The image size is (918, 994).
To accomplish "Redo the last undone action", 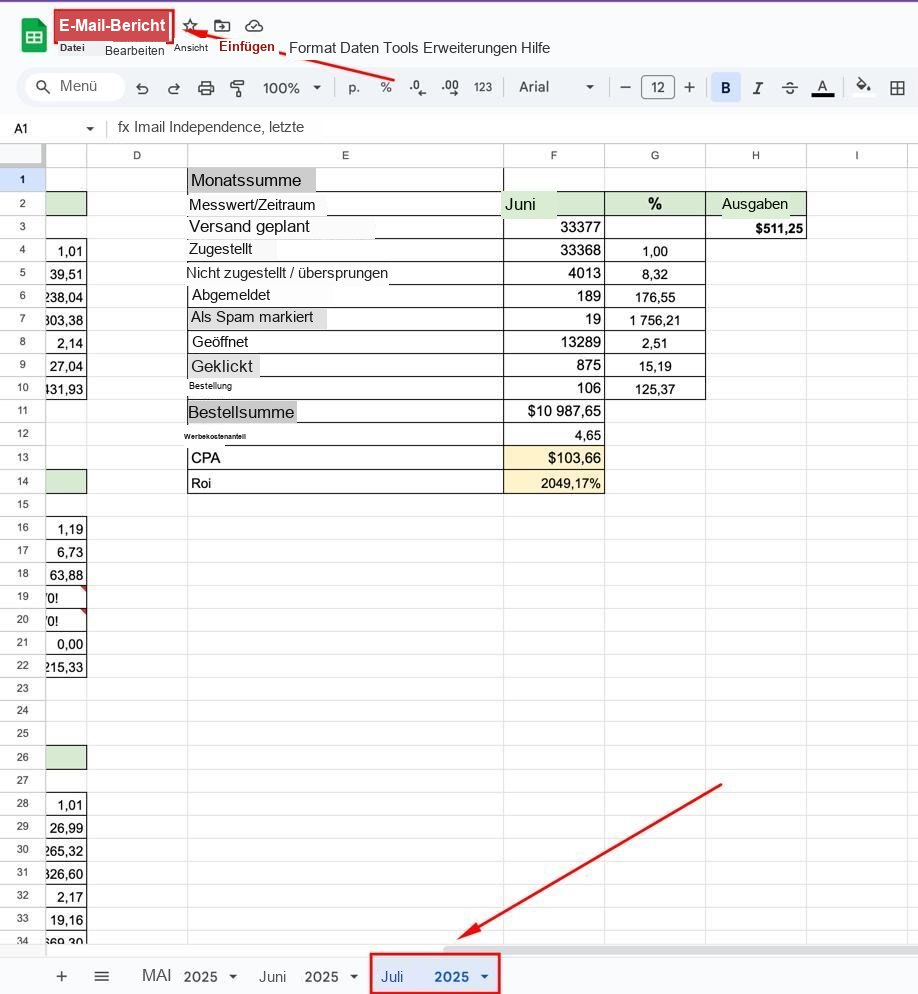I will (174, 88).
